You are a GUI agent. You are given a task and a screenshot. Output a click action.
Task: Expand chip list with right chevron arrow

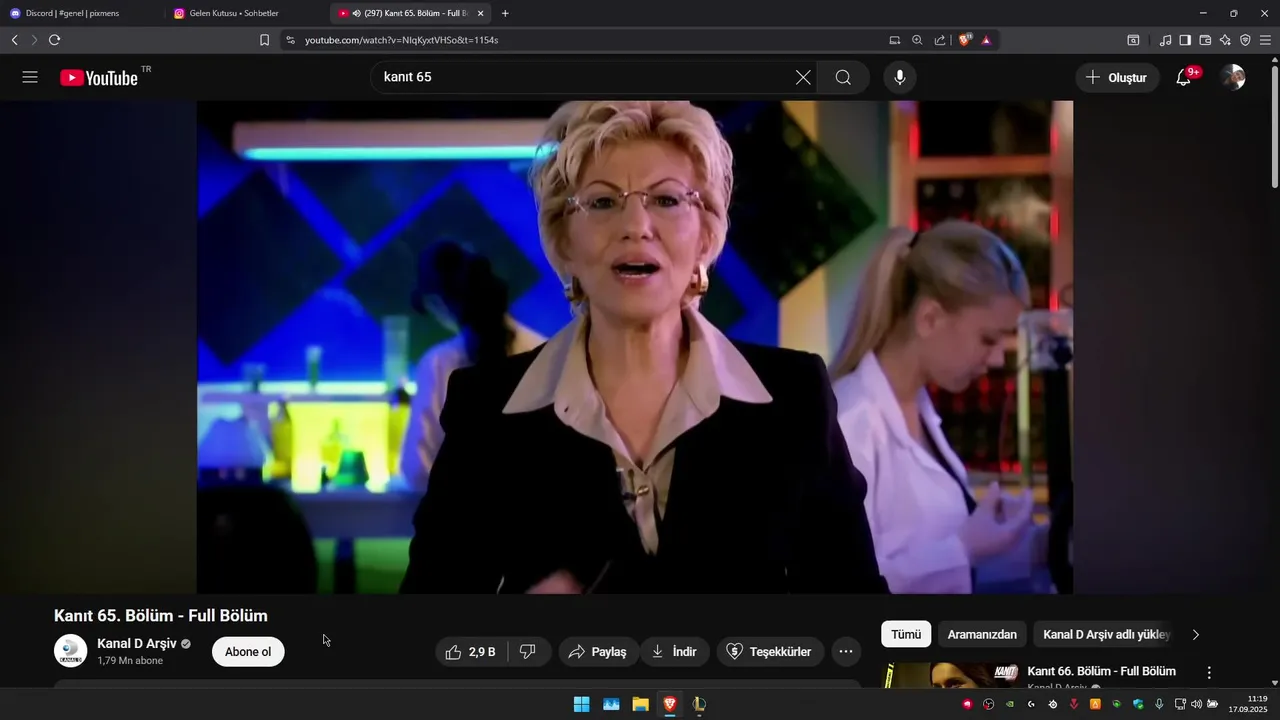coord(1195,634)
